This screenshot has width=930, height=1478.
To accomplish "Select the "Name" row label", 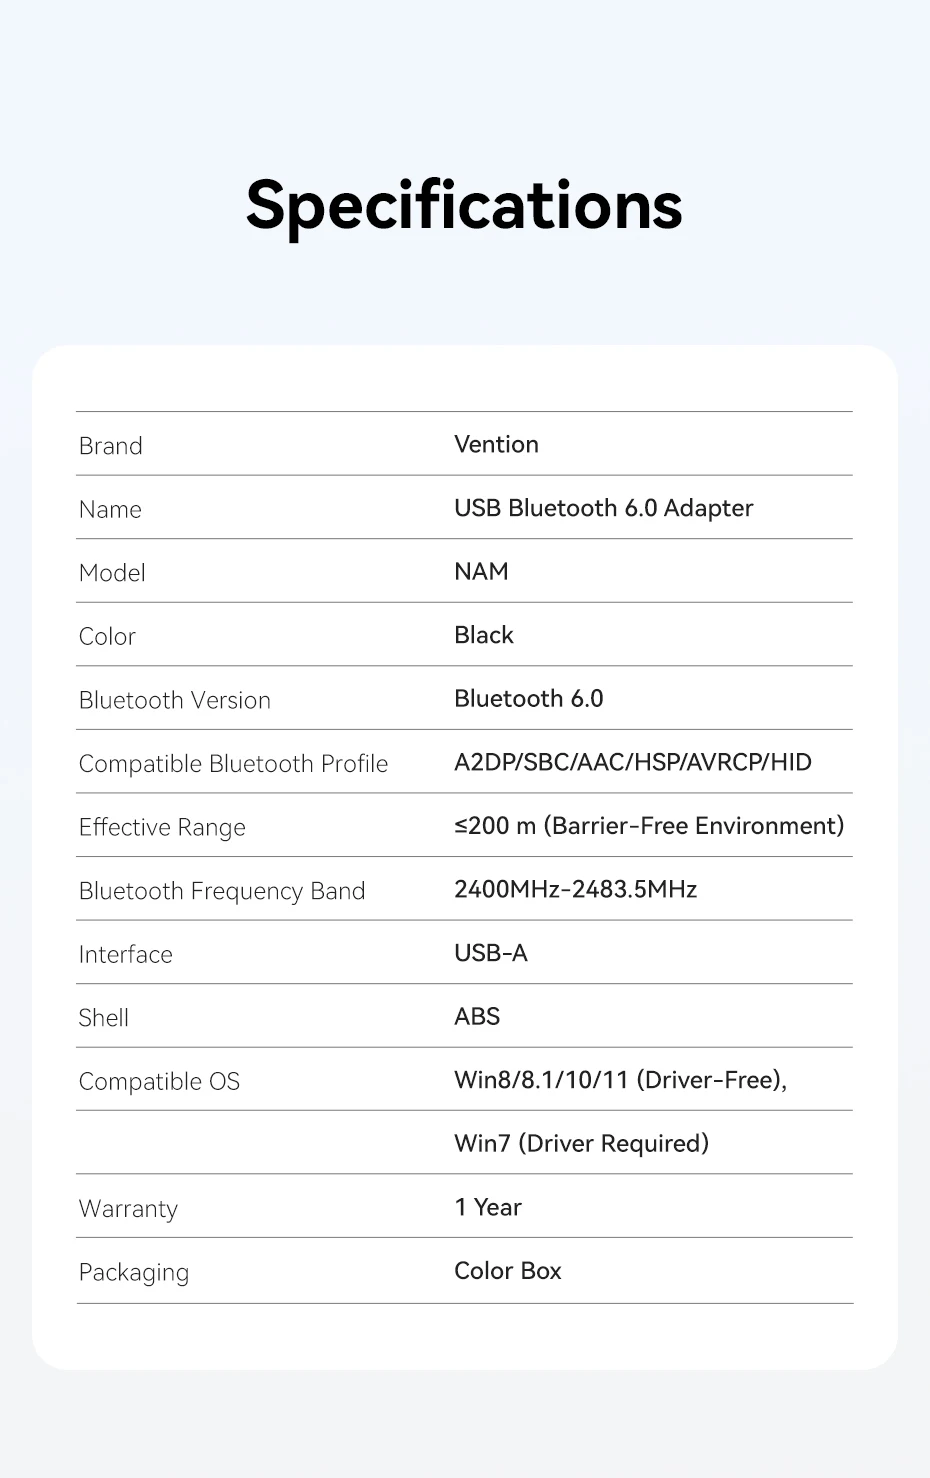I will coord(110,509).
